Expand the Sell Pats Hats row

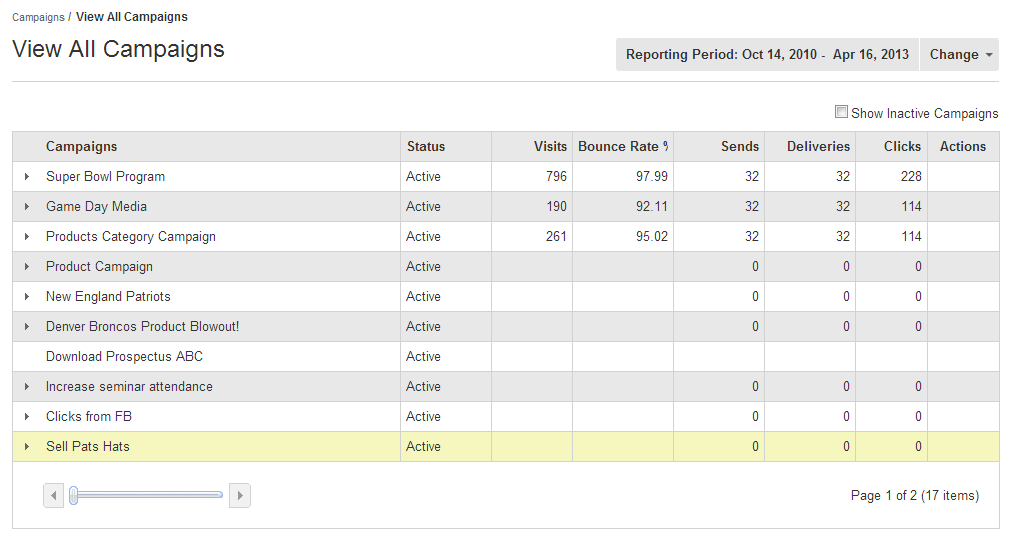coord(27,446)
